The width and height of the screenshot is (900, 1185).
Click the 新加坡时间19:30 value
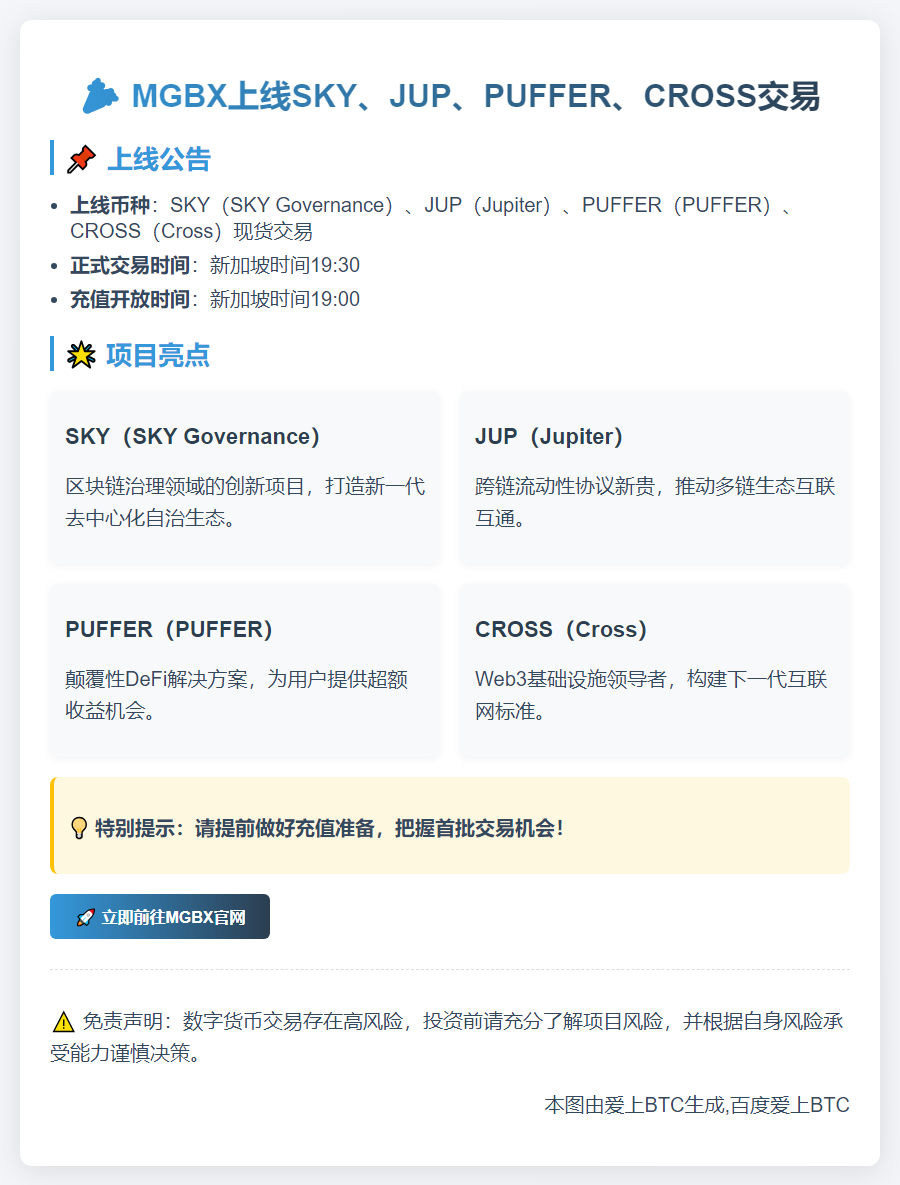pos(285,265)
